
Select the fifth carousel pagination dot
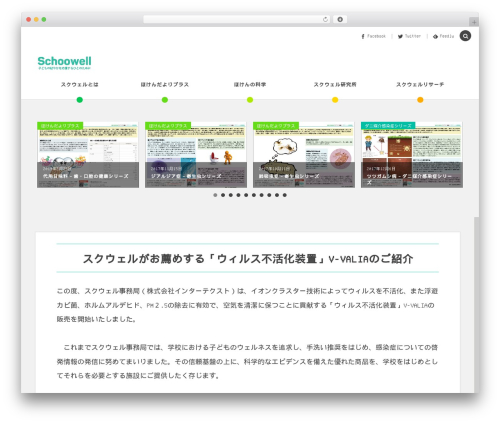tap(246, 195)
